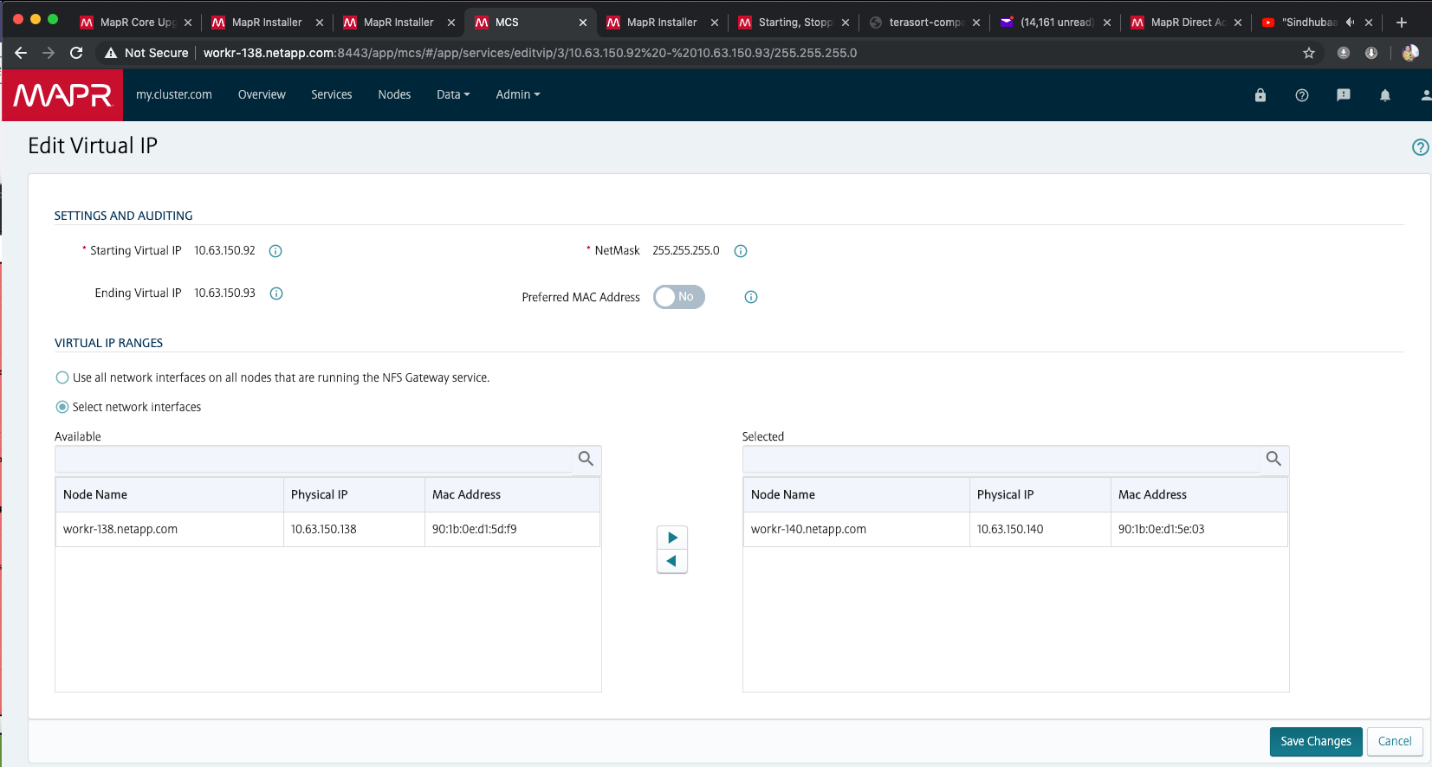Choose 'Select network interfaces' radio button
Viewport: 1432px width, 767px height.
62,407
